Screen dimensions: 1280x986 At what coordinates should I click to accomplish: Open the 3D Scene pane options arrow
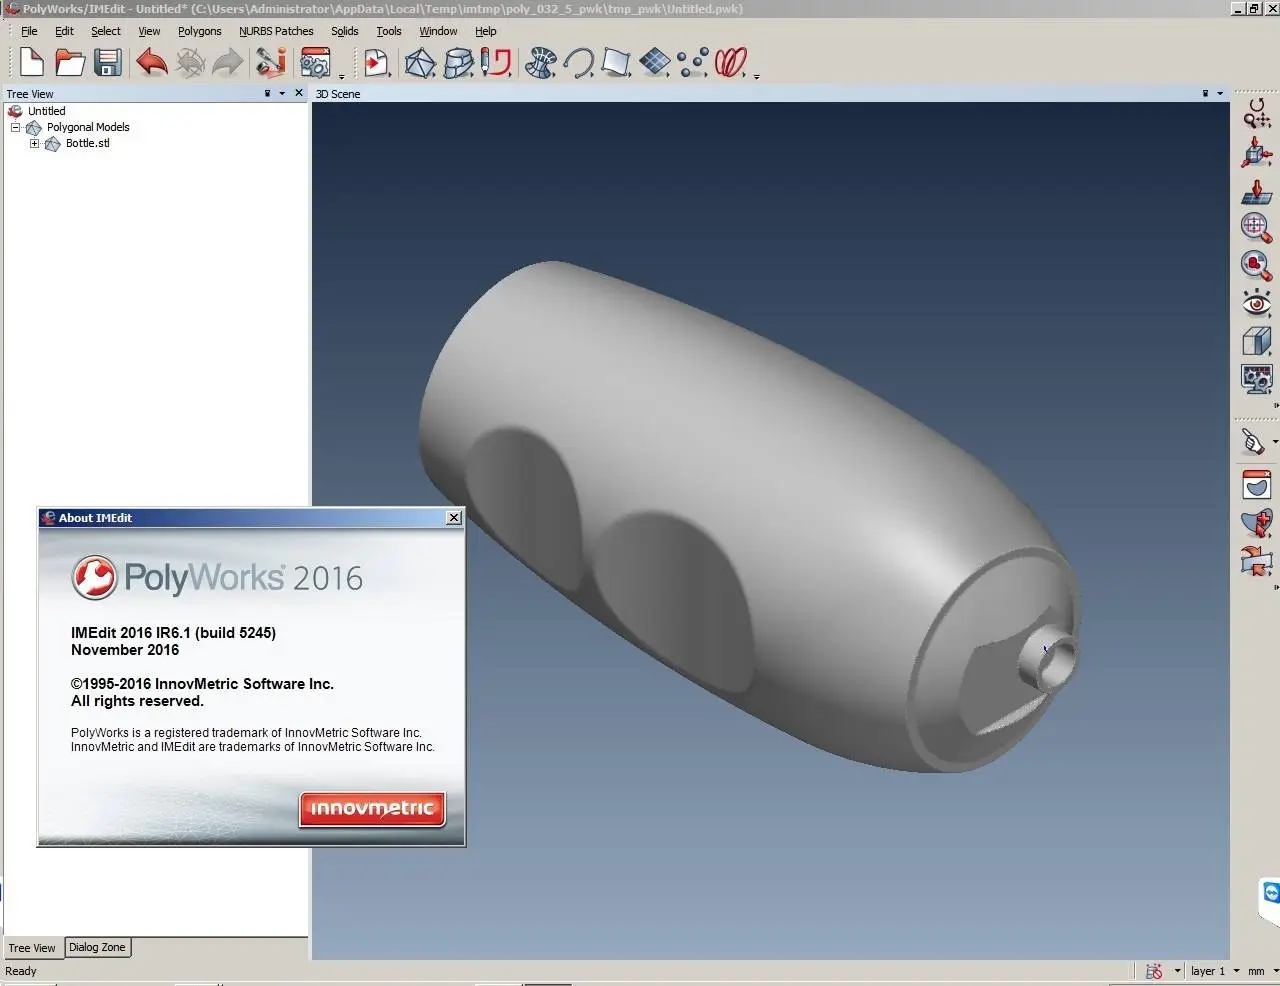tap(1220, 93)
